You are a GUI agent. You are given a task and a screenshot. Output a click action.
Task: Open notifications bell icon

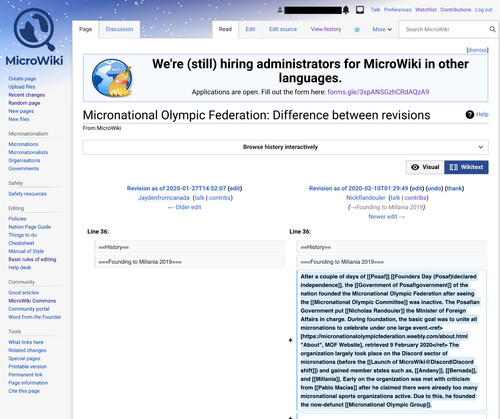(x=346, y=10)
